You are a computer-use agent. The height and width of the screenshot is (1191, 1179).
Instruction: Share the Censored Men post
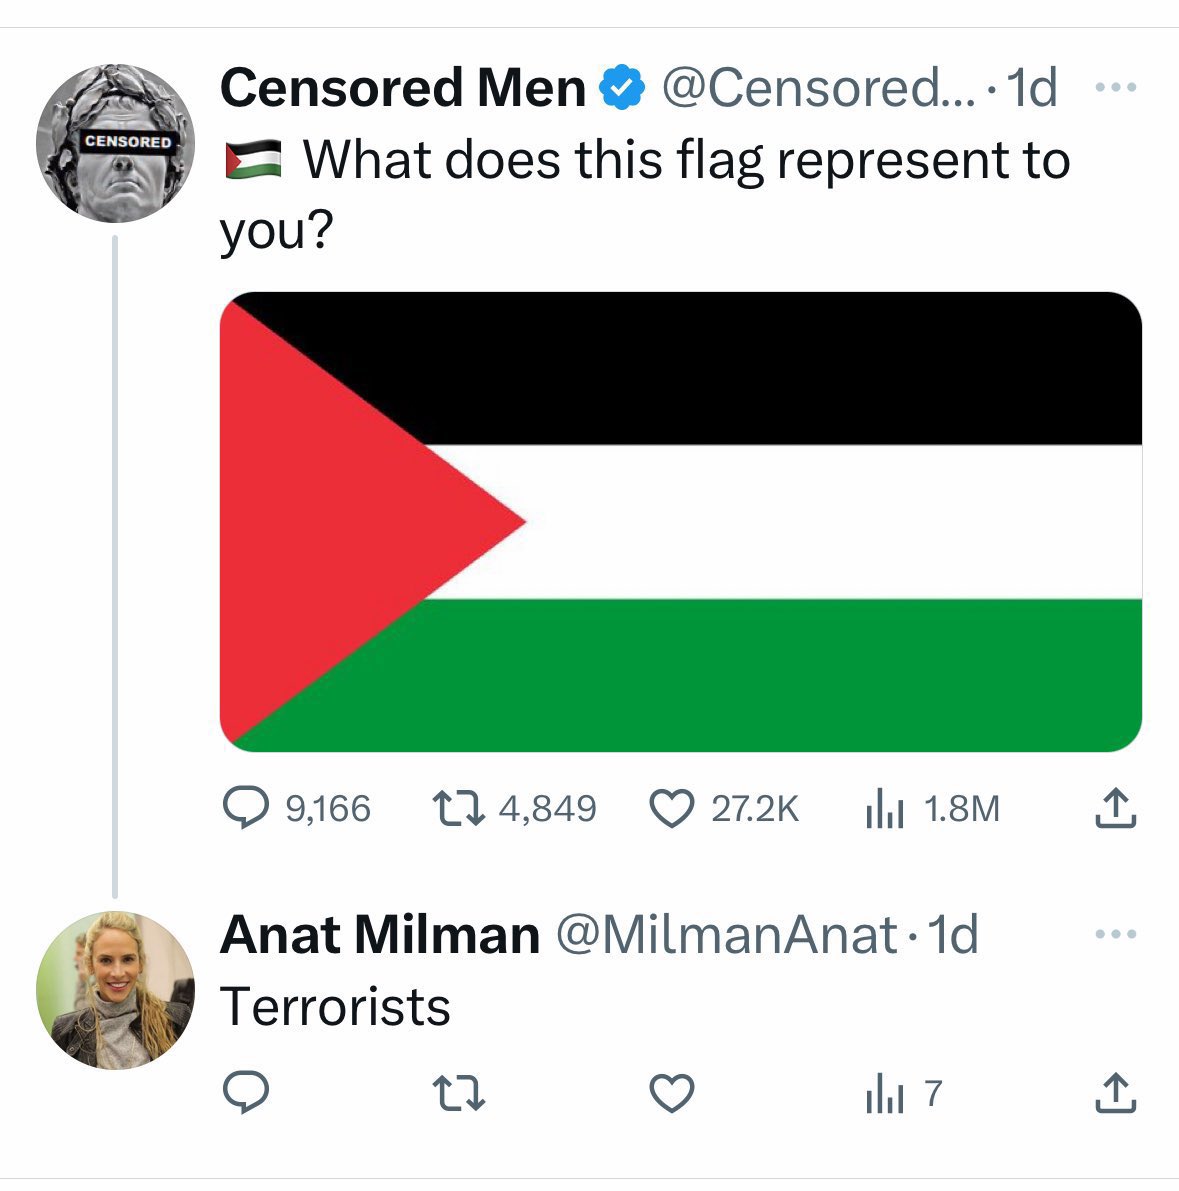point(1115,808)
